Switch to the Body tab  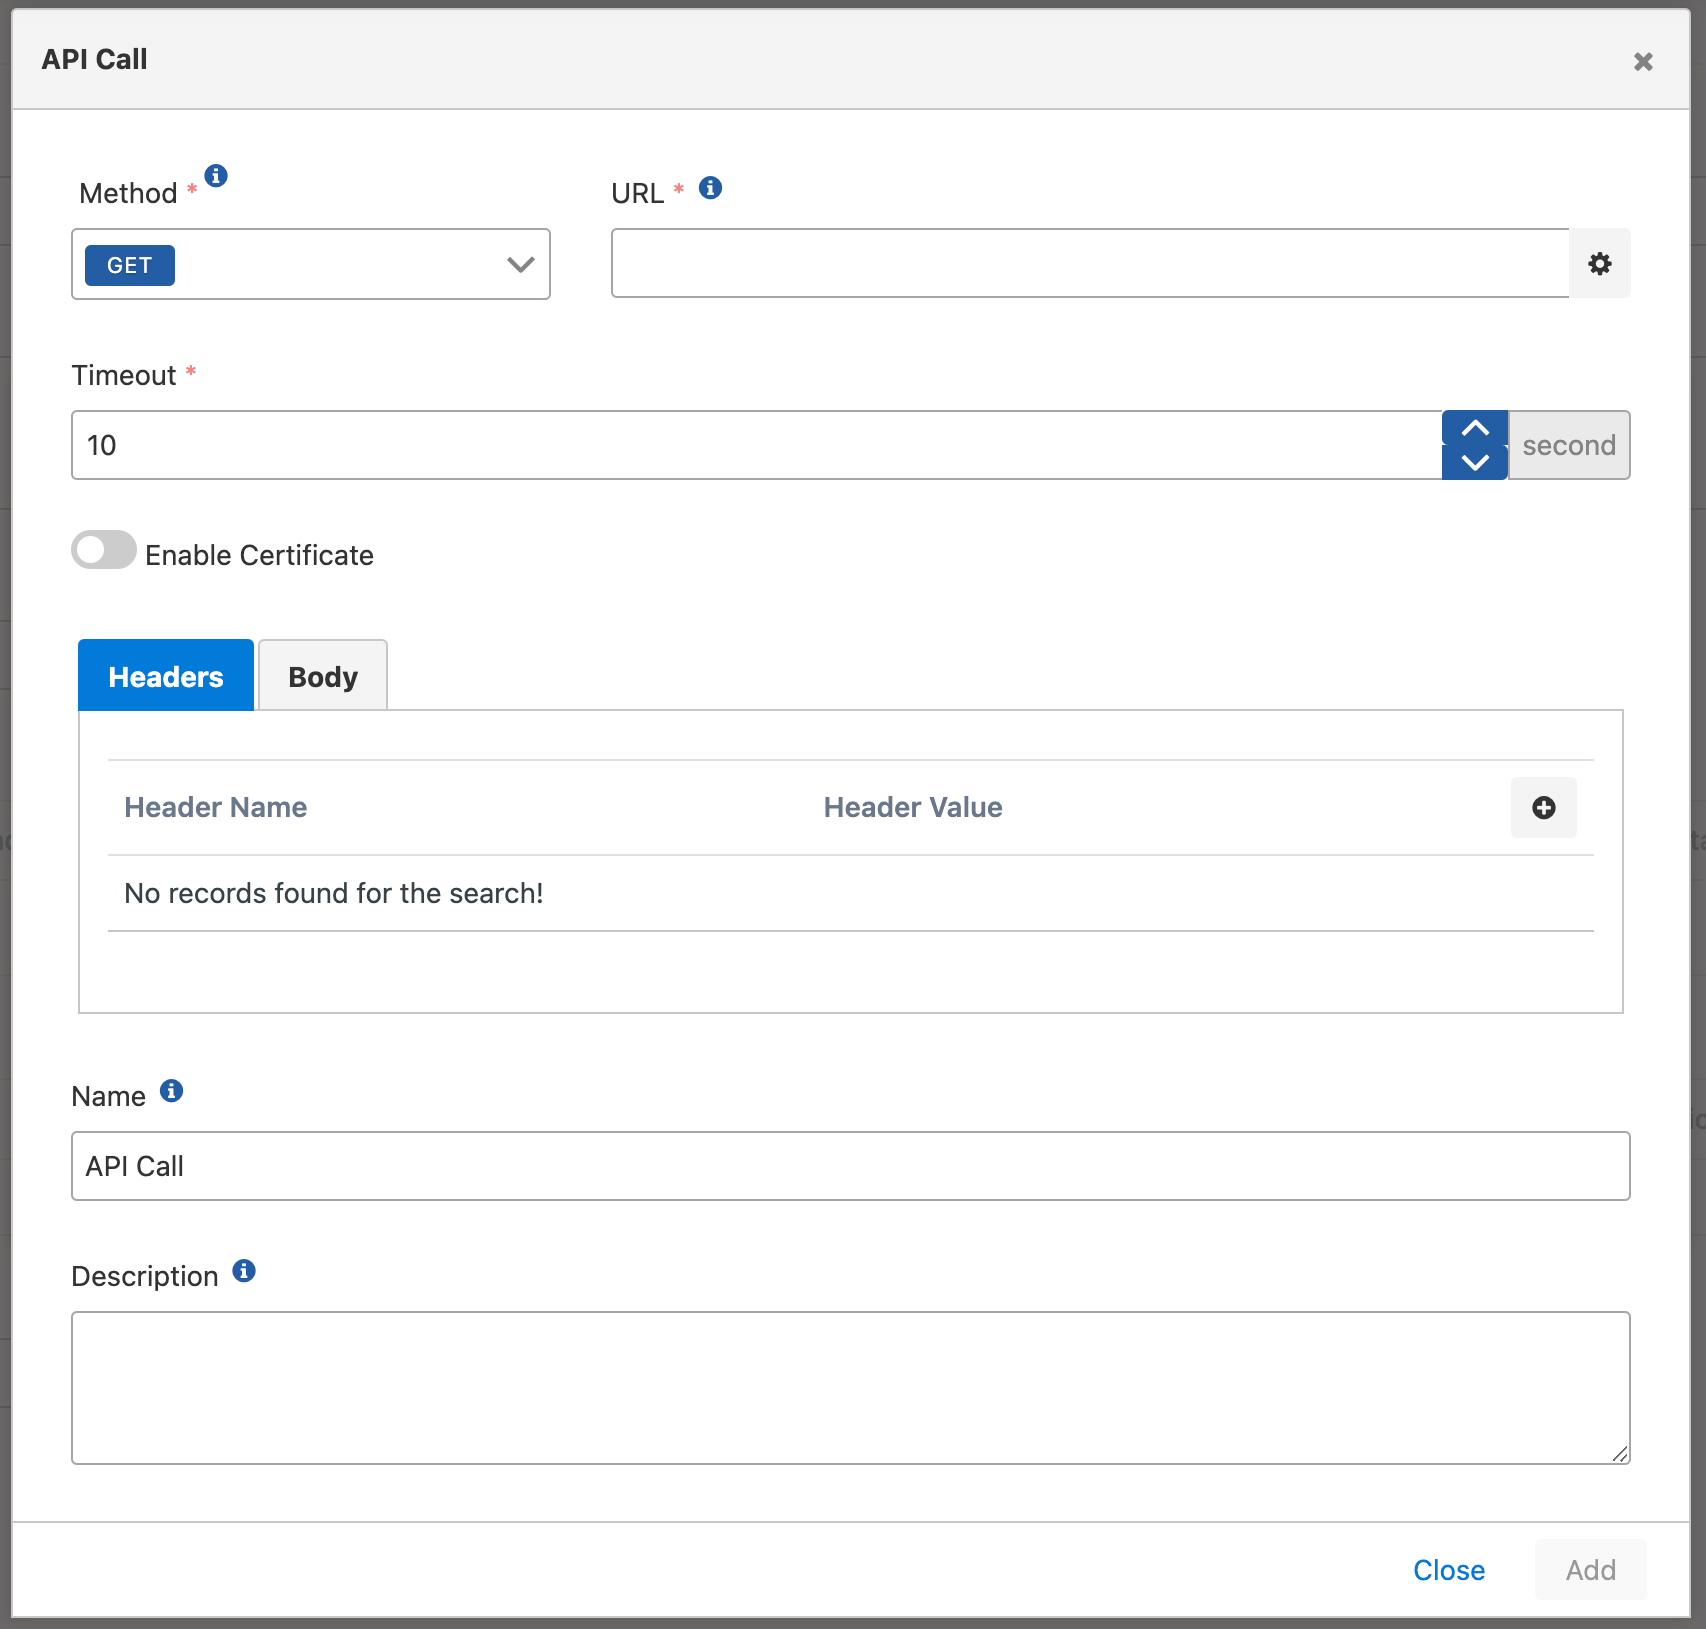coord(322,677)
